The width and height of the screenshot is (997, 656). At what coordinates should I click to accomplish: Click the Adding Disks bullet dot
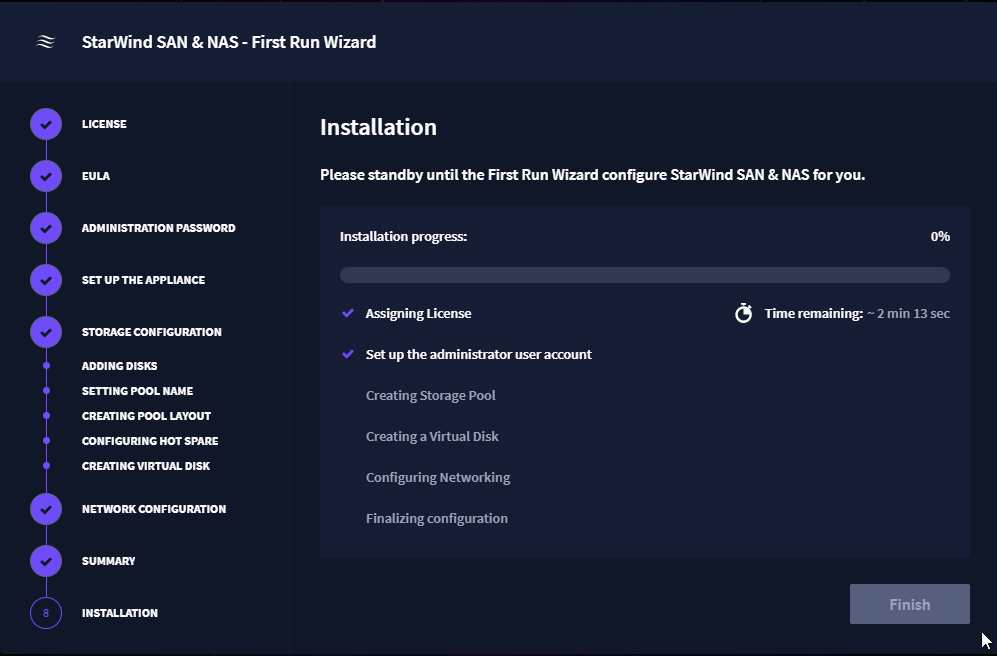pyautogui.click(x=46, y=366)
